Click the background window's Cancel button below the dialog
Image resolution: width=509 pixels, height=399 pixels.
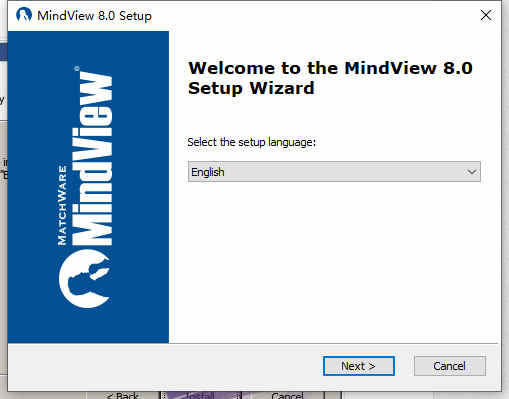(287, 395)
